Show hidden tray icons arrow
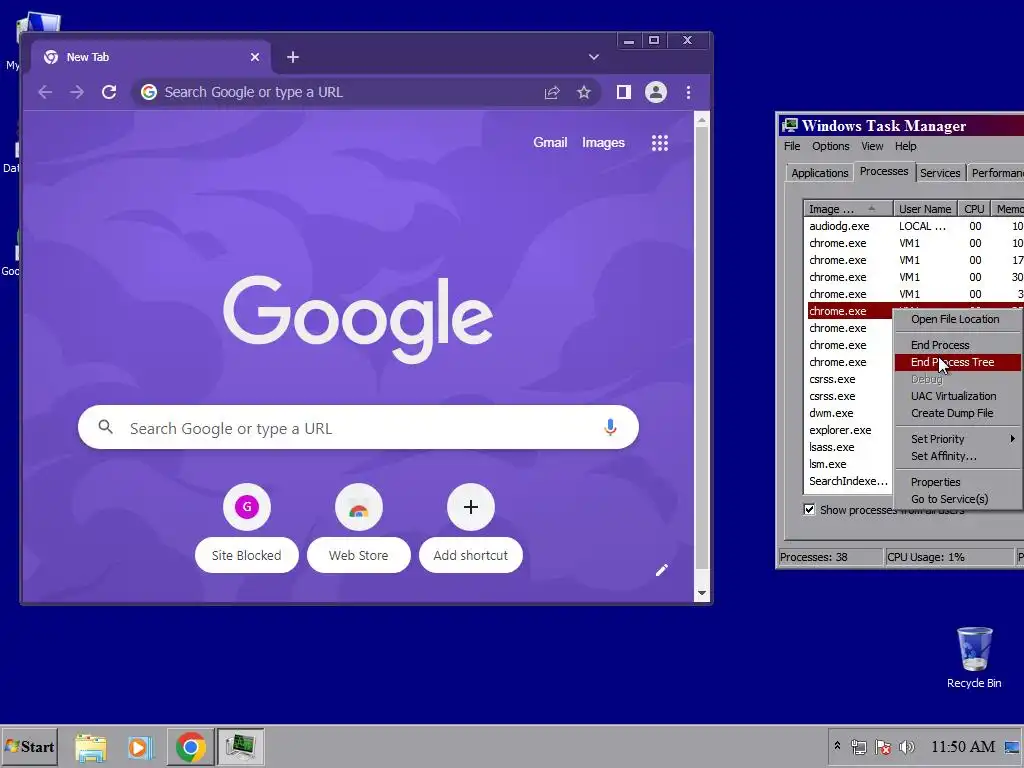The image size is (1024, 768). pos(837,746)
